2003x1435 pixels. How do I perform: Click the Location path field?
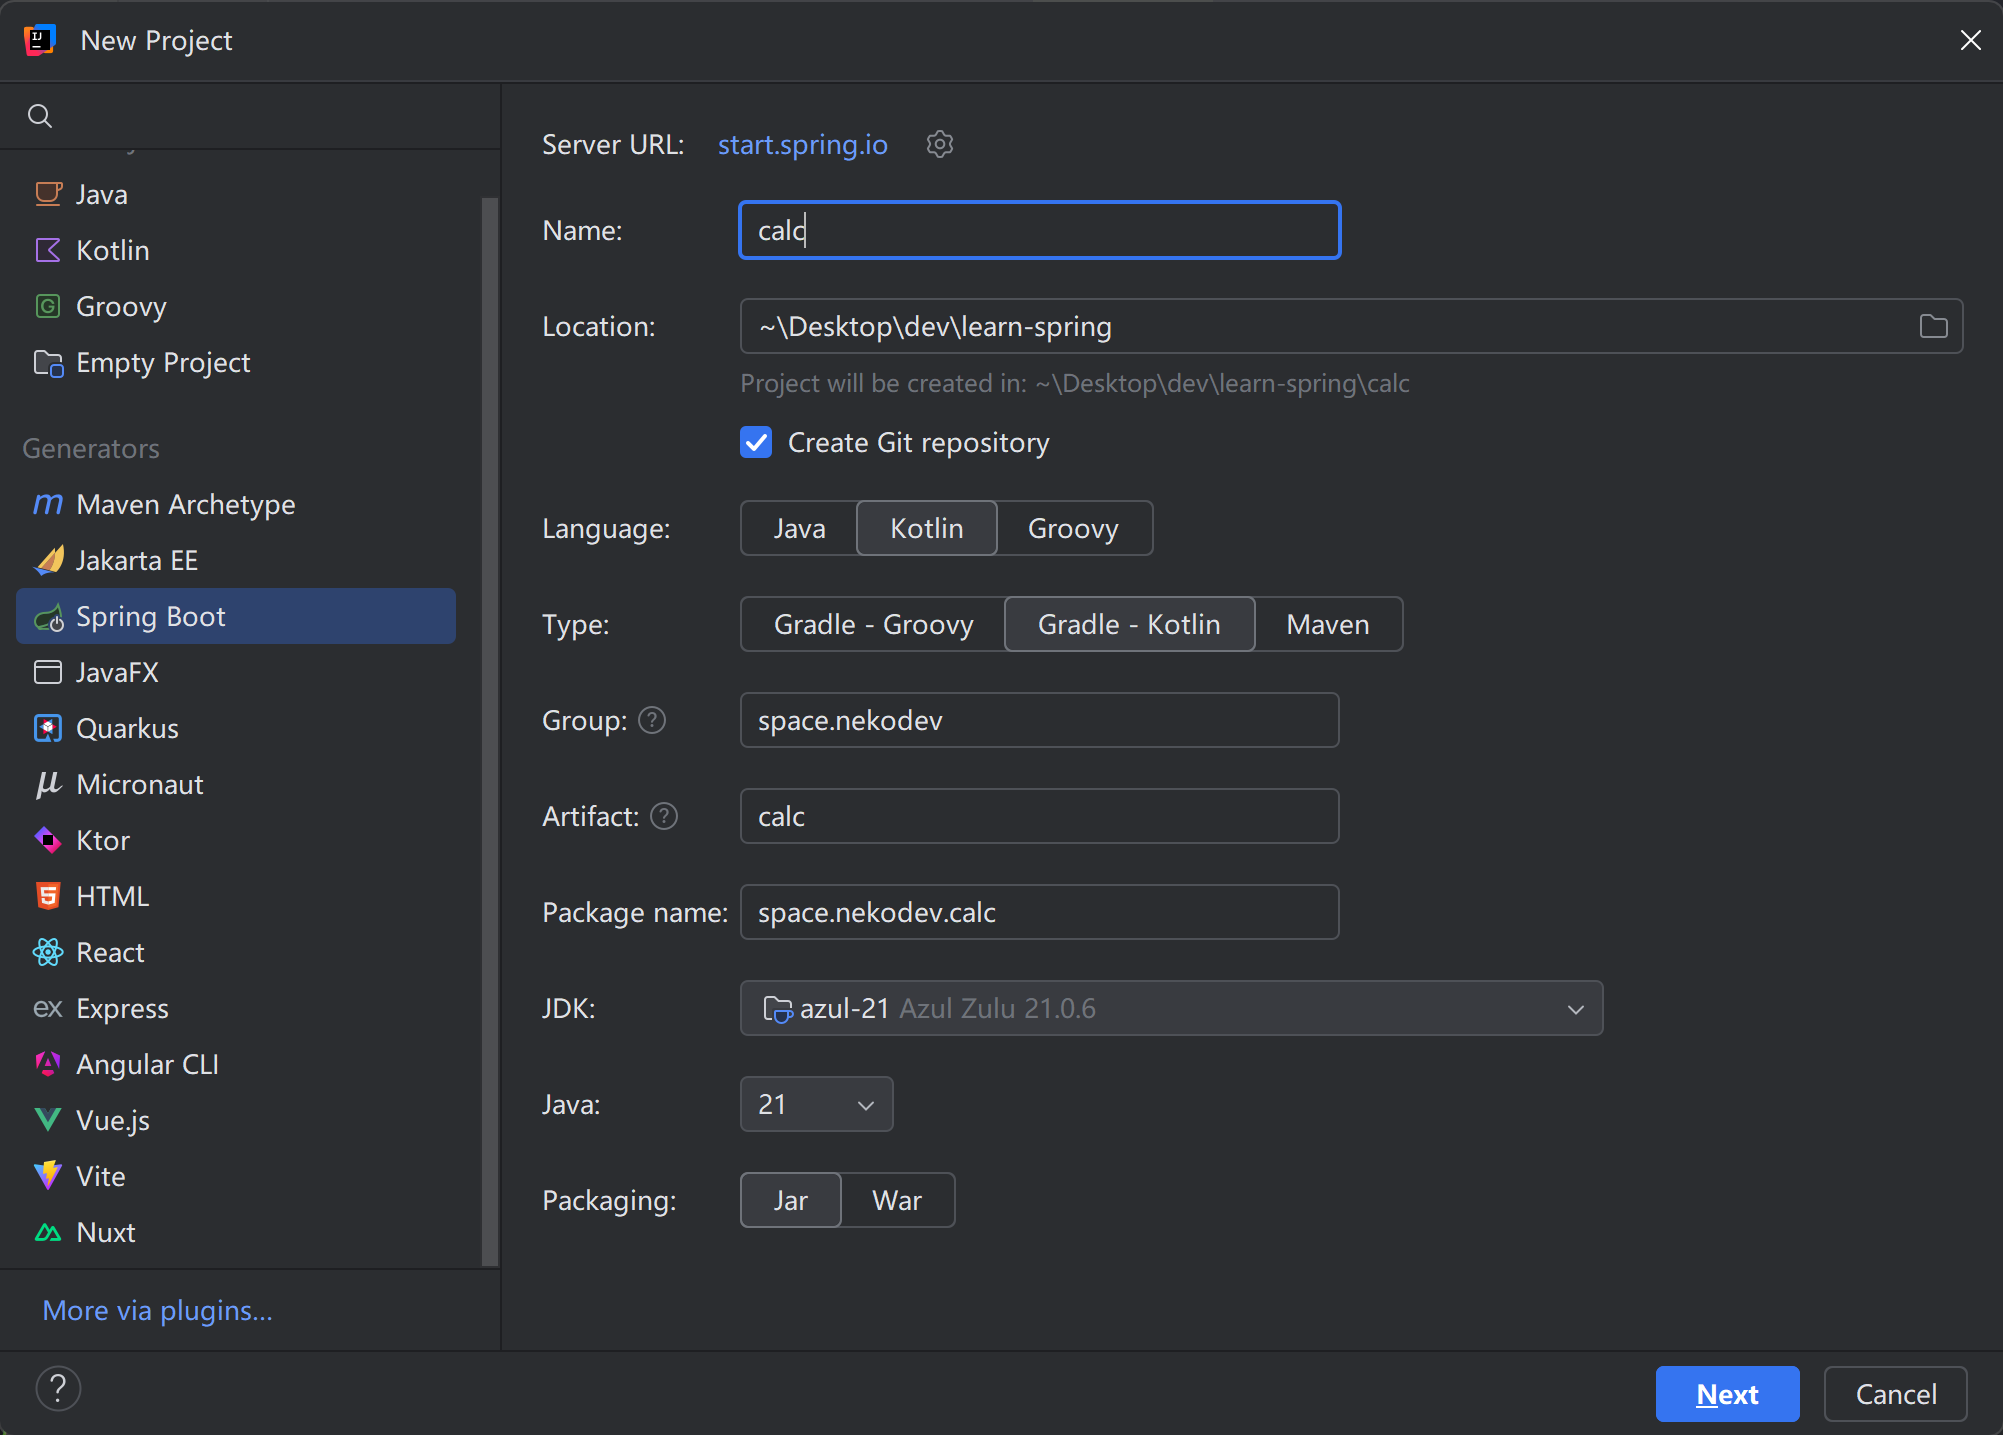tap(1351, 326)
